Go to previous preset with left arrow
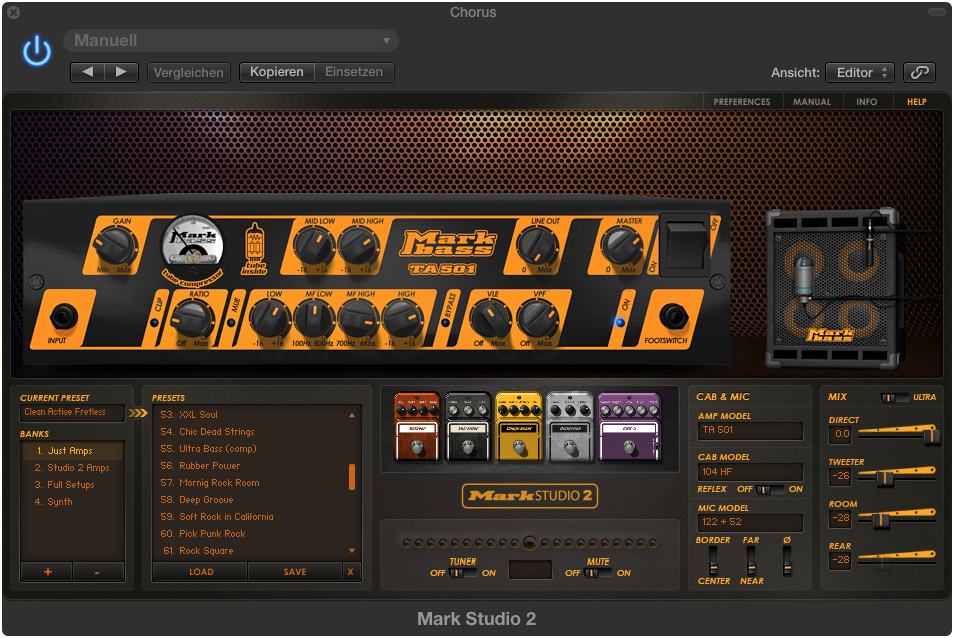This screenshot has height=638, width=954. click(x=88, y=72)
